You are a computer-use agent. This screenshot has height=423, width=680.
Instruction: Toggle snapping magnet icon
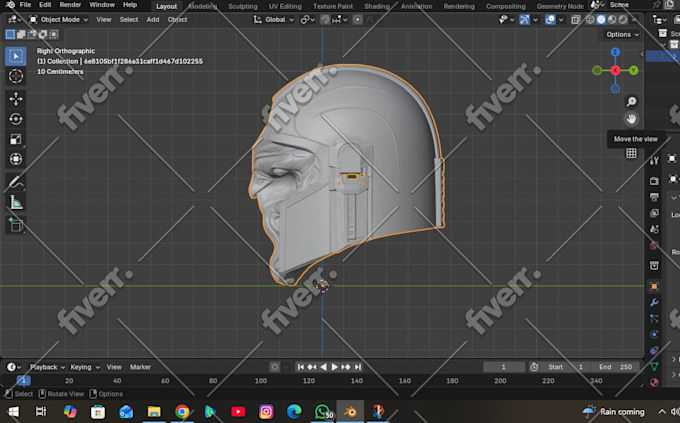click(325, 20)
